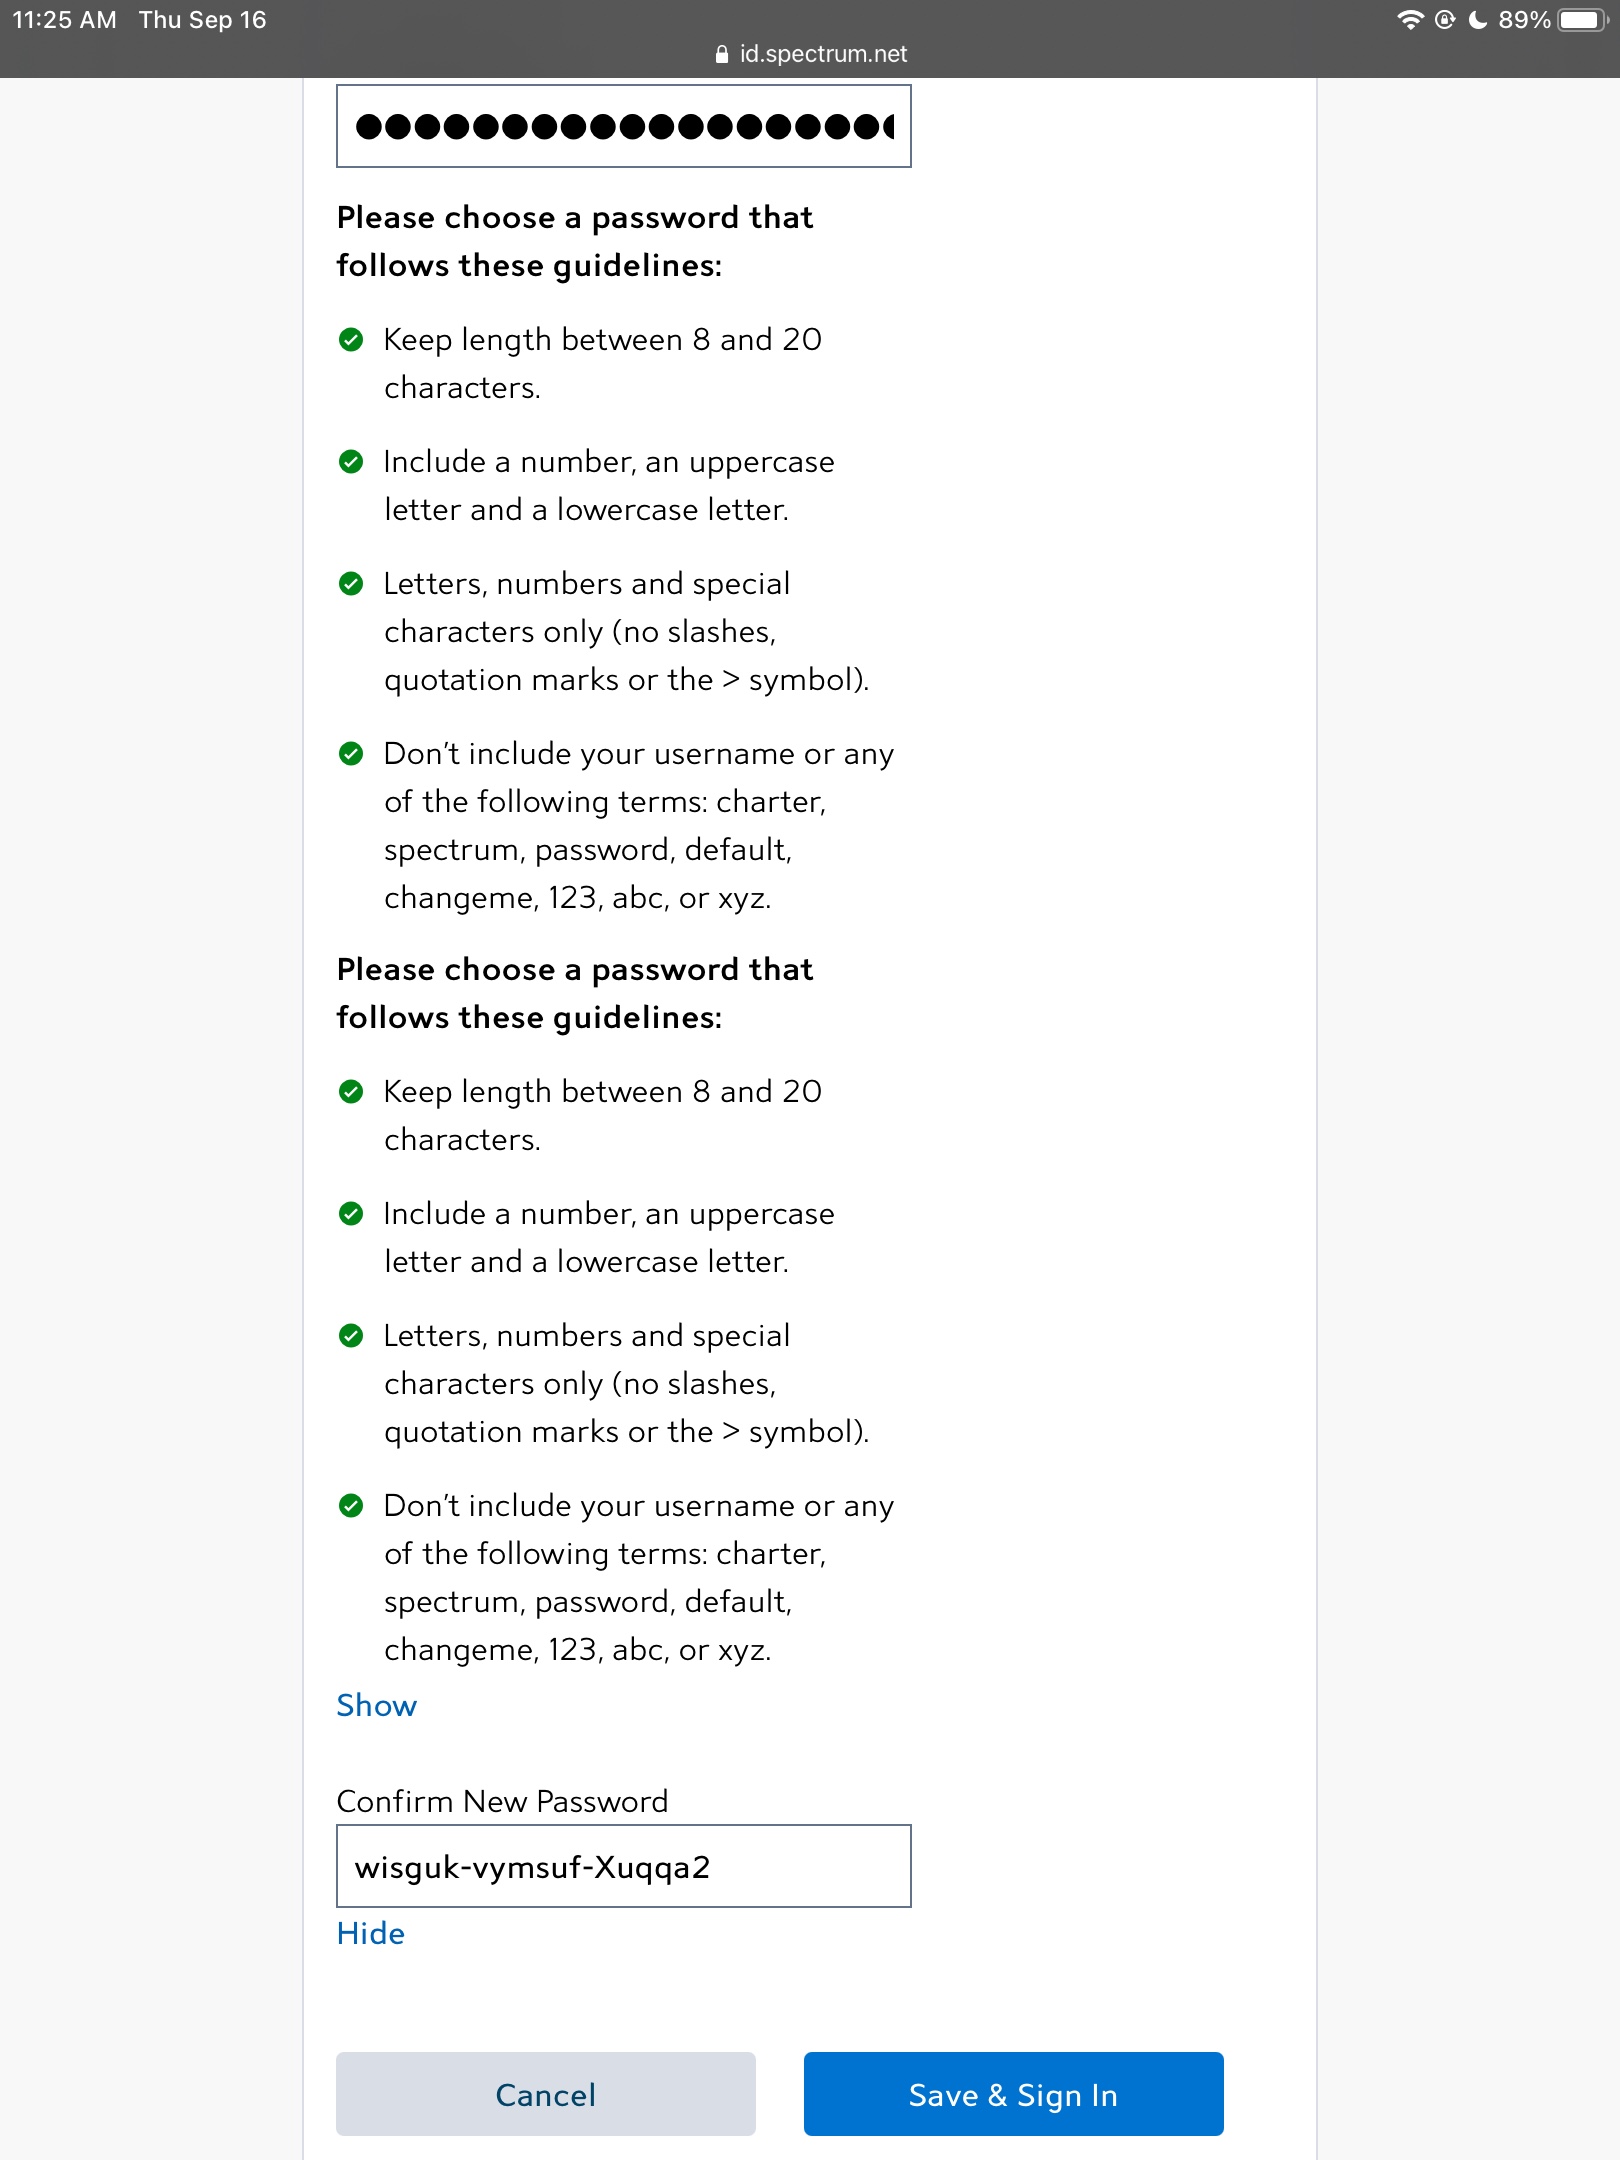The image size is (1620, 2160).
Task: Click second list's check beside username terms rule
Action: click(x=351, y=1506)
